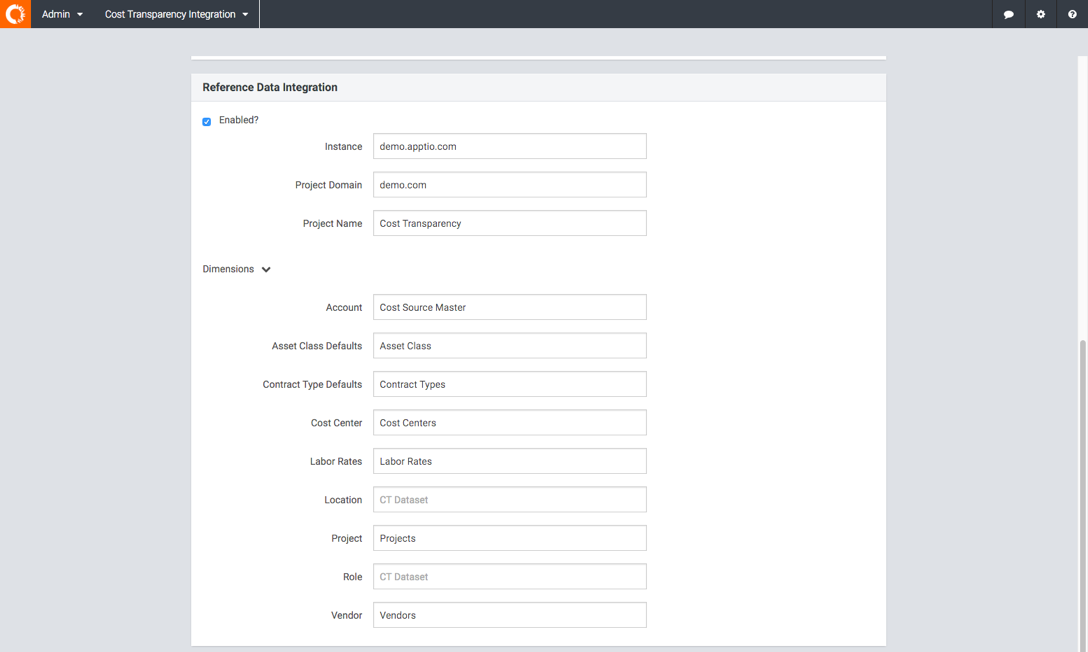Viewport: 1088px width, 652px height.
Task: Open the Admin dropdown menu
Action: coord(62,14)
